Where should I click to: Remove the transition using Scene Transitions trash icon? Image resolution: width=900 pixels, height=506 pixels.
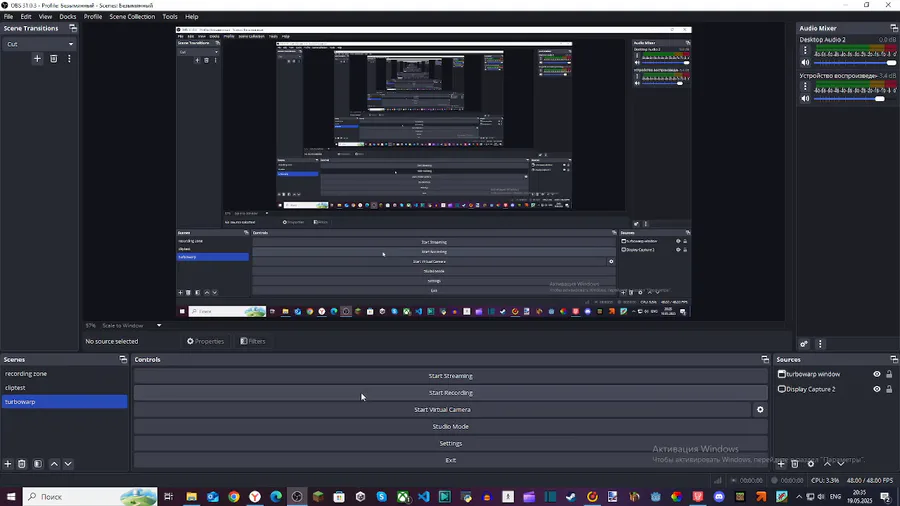tap(53, 59)
